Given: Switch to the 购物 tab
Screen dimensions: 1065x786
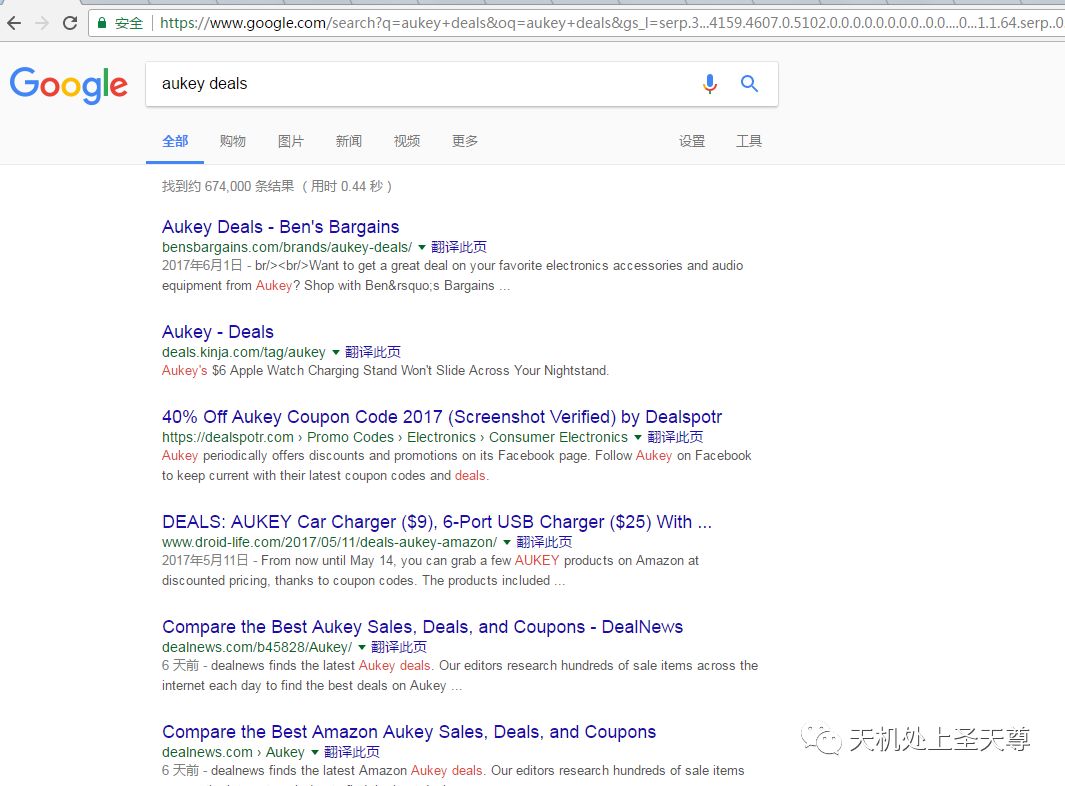Looking at the screenshot, I should click(232, 141).
